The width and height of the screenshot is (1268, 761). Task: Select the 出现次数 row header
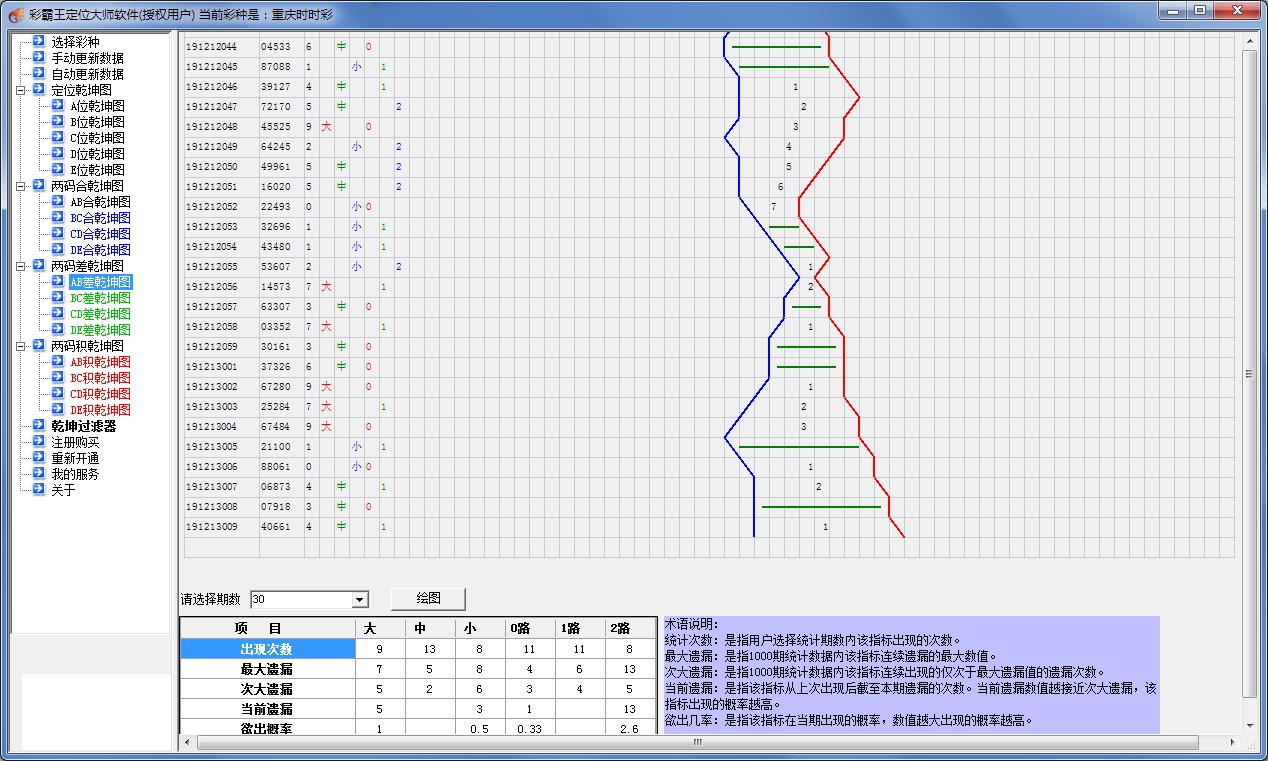coord(267,649)
